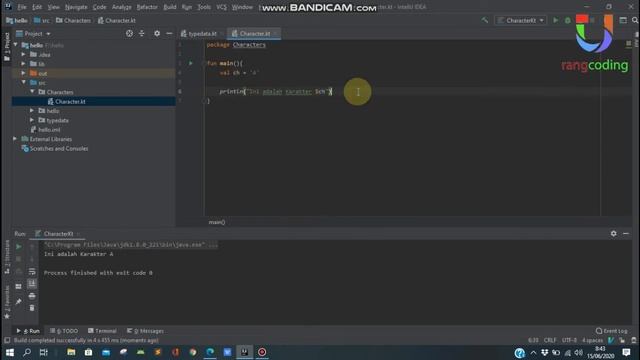Toggle tool window quick-access in status bar corner
Image resolution: width=640 pixels, height=360 pixels.
(7, 340)
